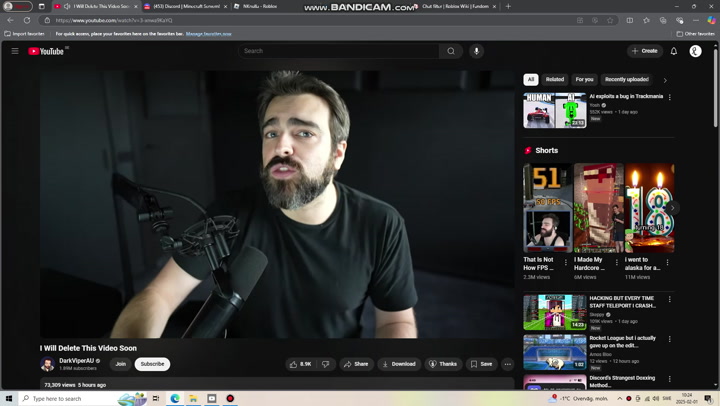Open Edge settings and more menu

pos(696,20)
